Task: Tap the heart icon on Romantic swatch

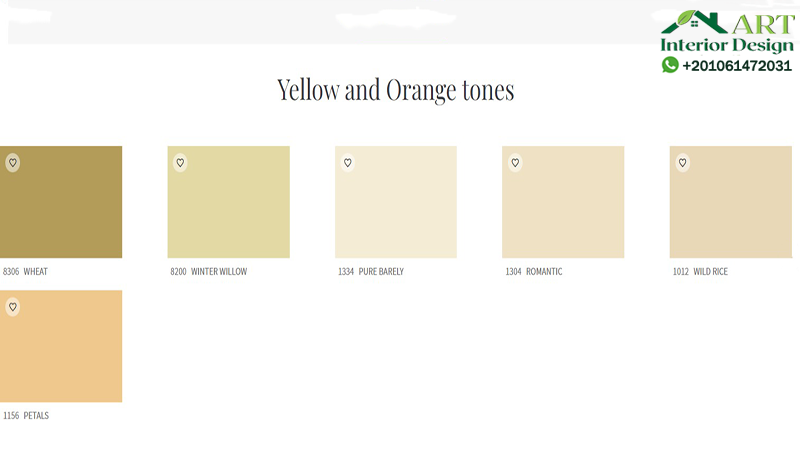Action: pos(515,163)
